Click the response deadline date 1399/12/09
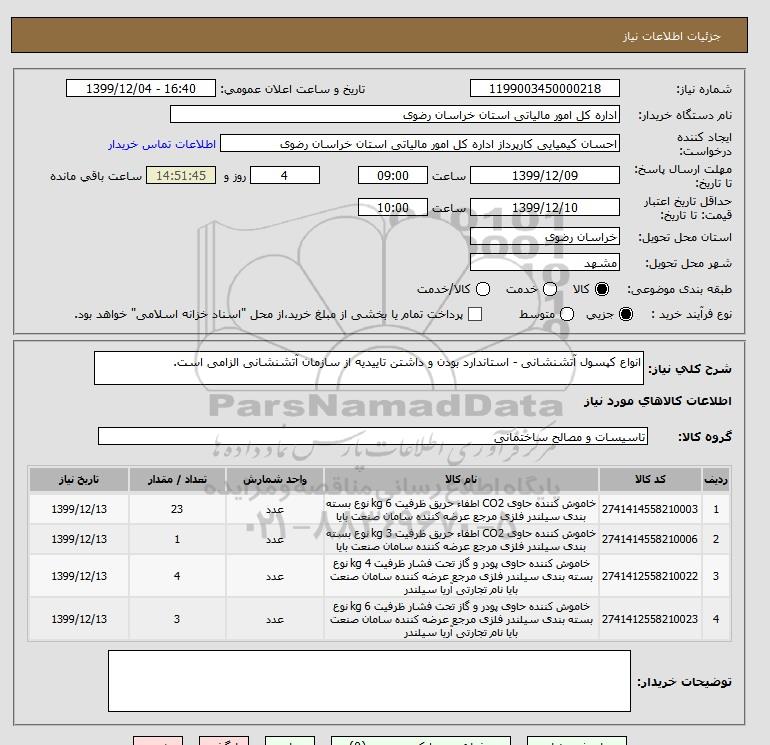Screen dimensions: 770x745 pos(545,175)
